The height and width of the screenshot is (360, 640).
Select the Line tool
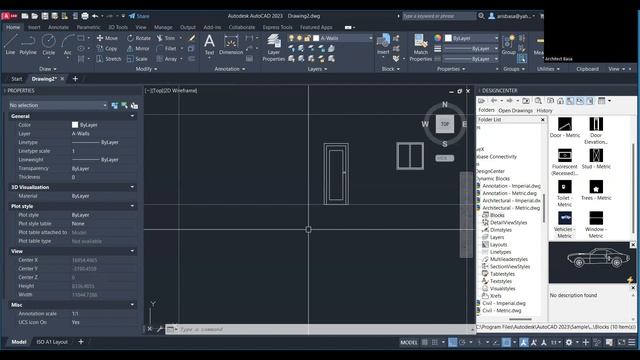10,44
